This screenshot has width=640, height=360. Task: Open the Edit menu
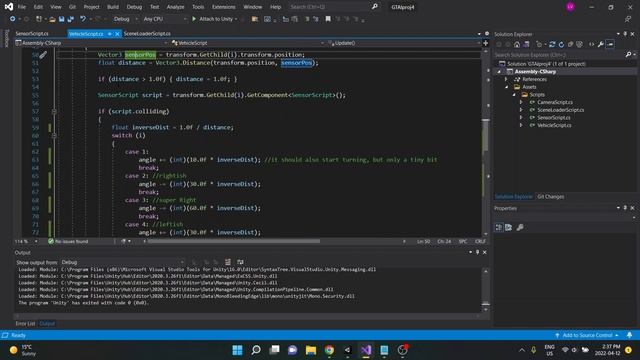[38, 7]
